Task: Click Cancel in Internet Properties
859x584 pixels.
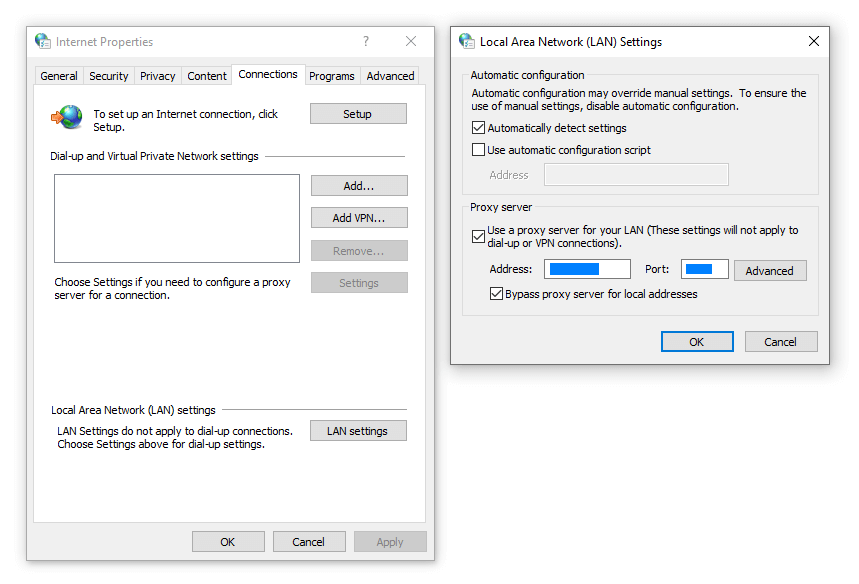Action: [309, 541]
